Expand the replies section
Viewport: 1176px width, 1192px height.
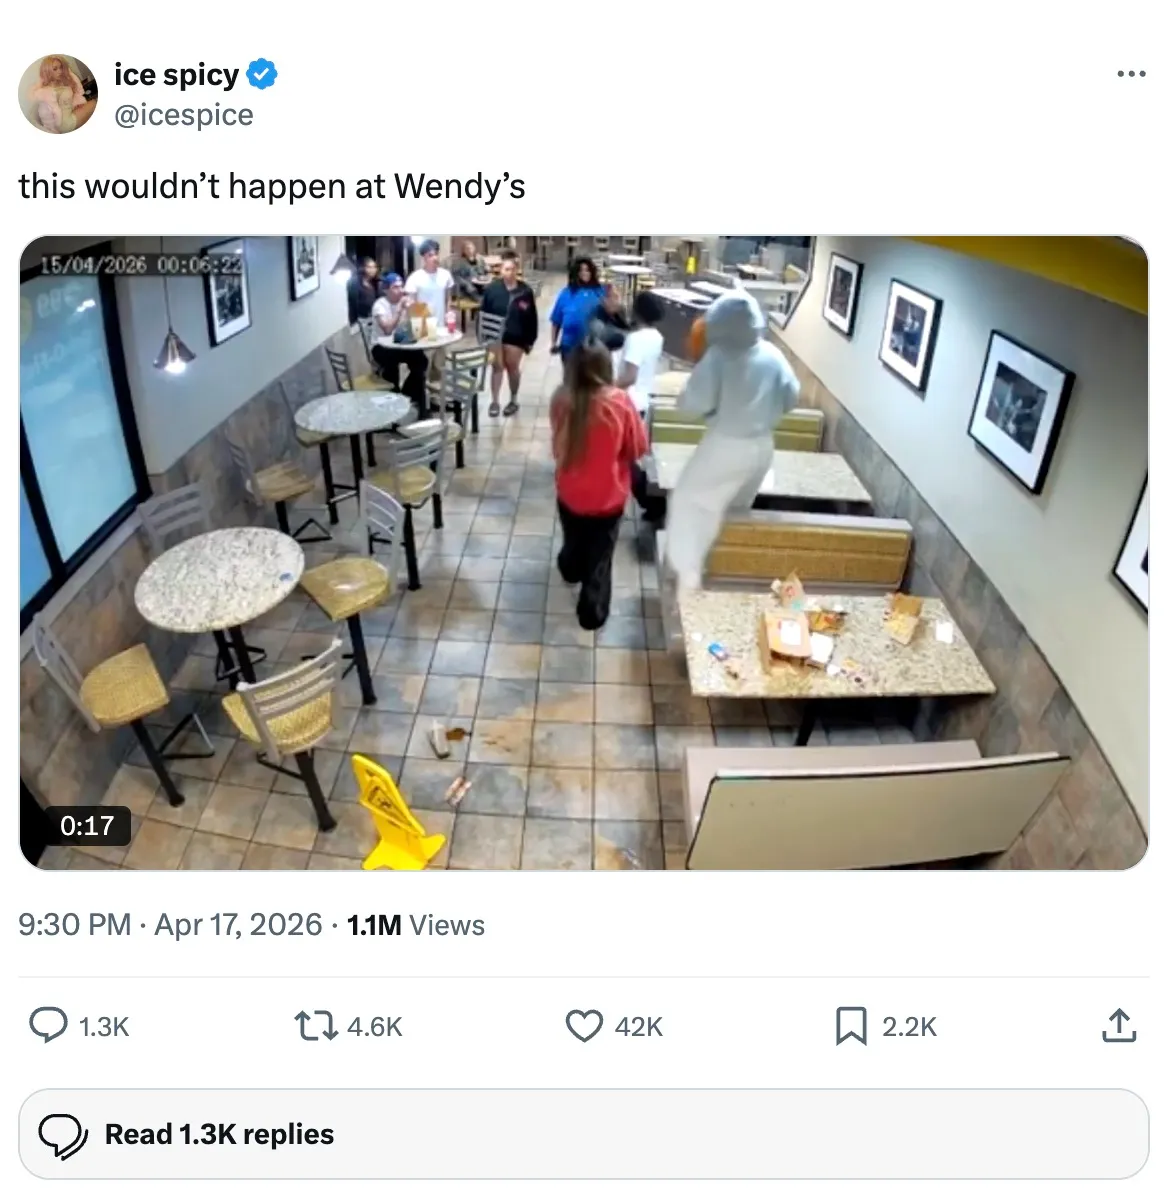tap(219, 1134)
